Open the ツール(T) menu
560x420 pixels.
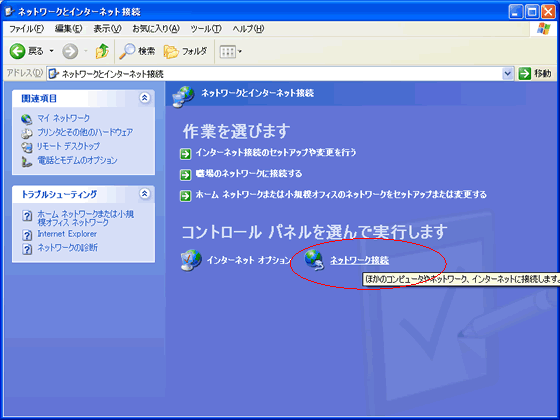click(x=206, y=29)
